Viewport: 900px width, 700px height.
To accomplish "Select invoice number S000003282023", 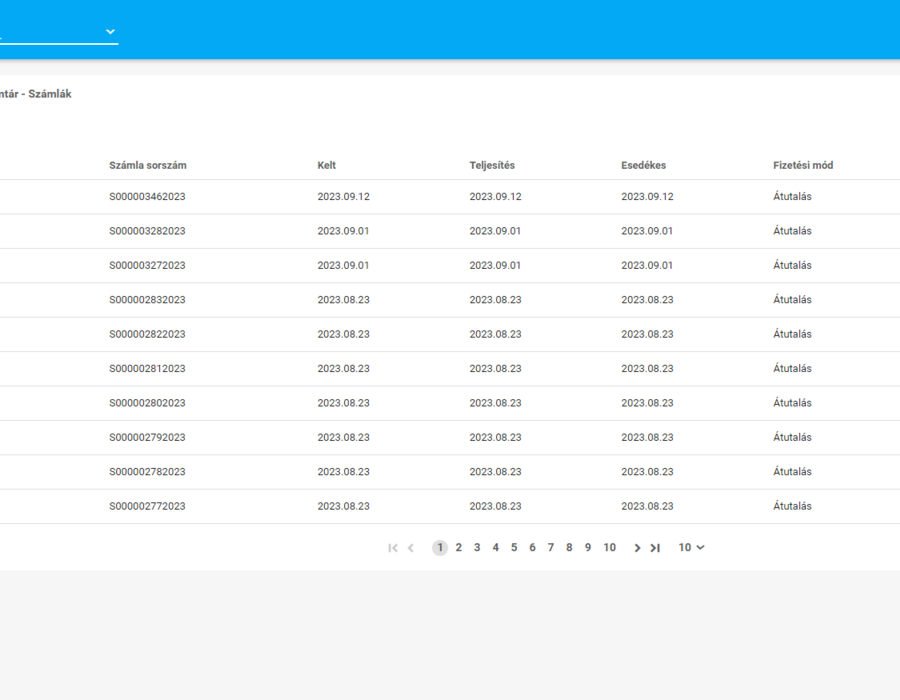I will click(x=148, y=231).
